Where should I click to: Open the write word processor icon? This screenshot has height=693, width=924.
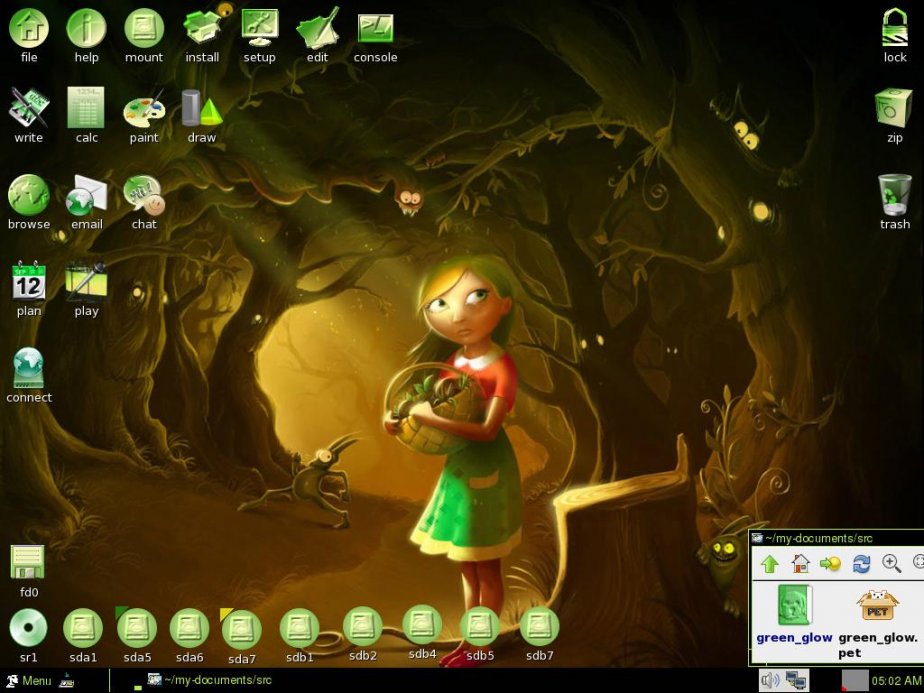tap(28, 107)
